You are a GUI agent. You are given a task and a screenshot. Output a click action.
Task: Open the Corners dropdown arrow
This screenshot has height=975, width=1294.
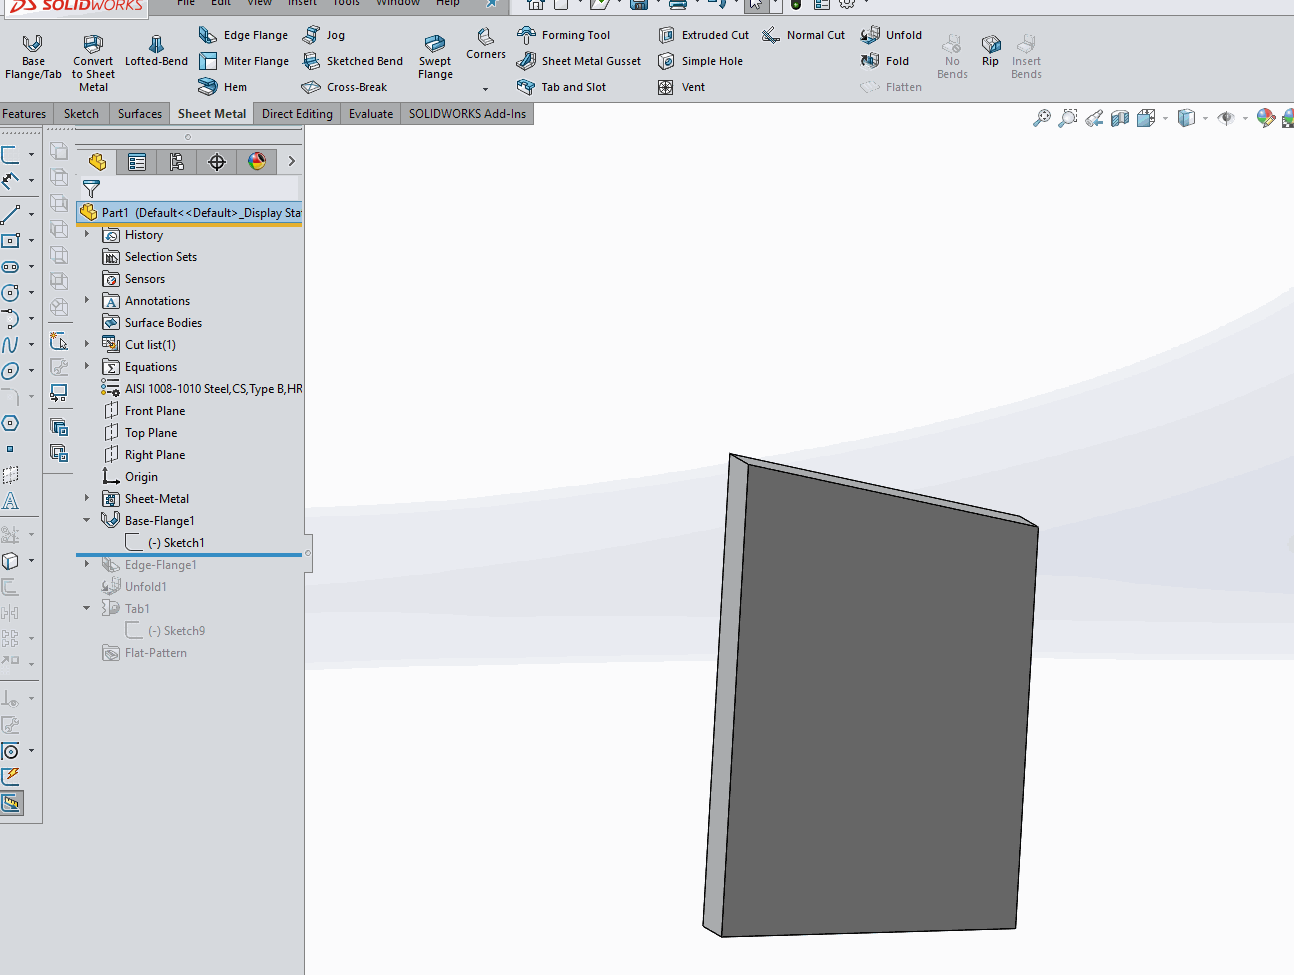click(486, 89)
